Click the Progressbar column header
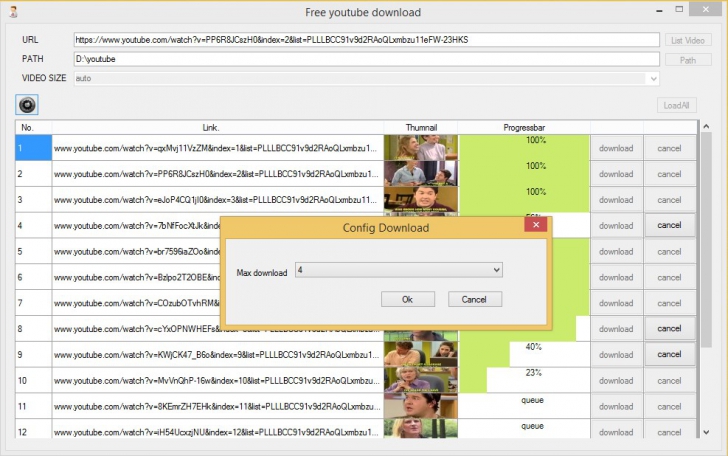 pos(524,127)
